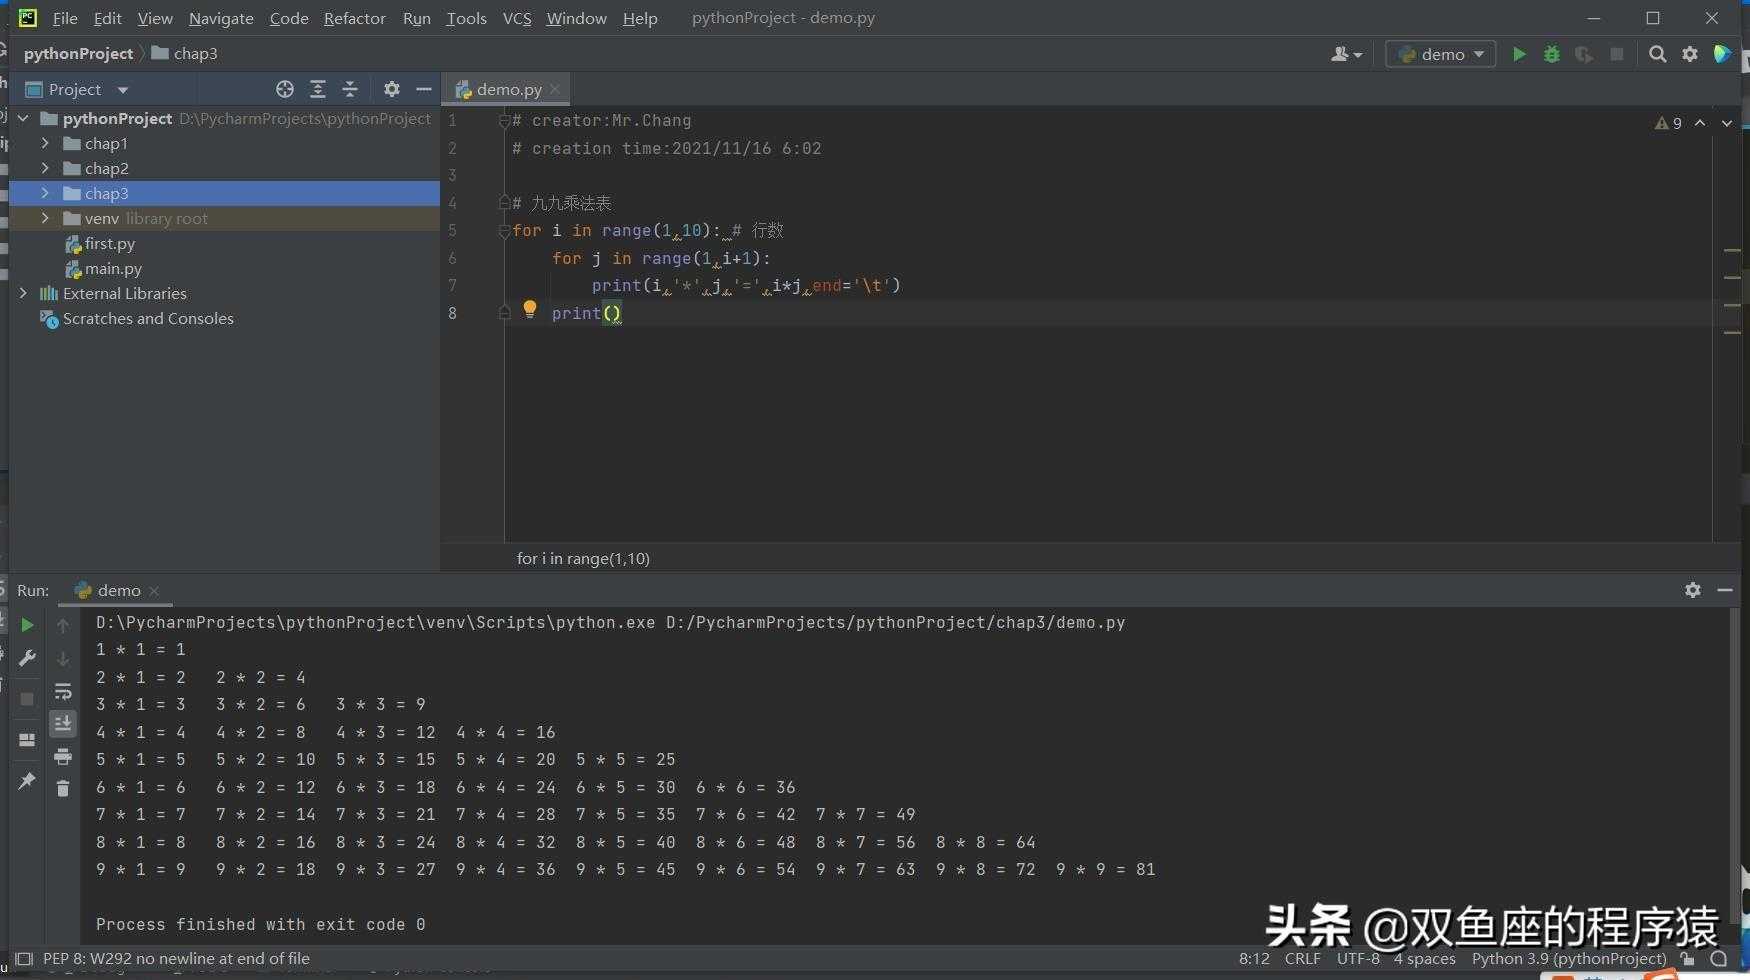
Task: Open the Navigate menu
Action: (x=221, y=18)
